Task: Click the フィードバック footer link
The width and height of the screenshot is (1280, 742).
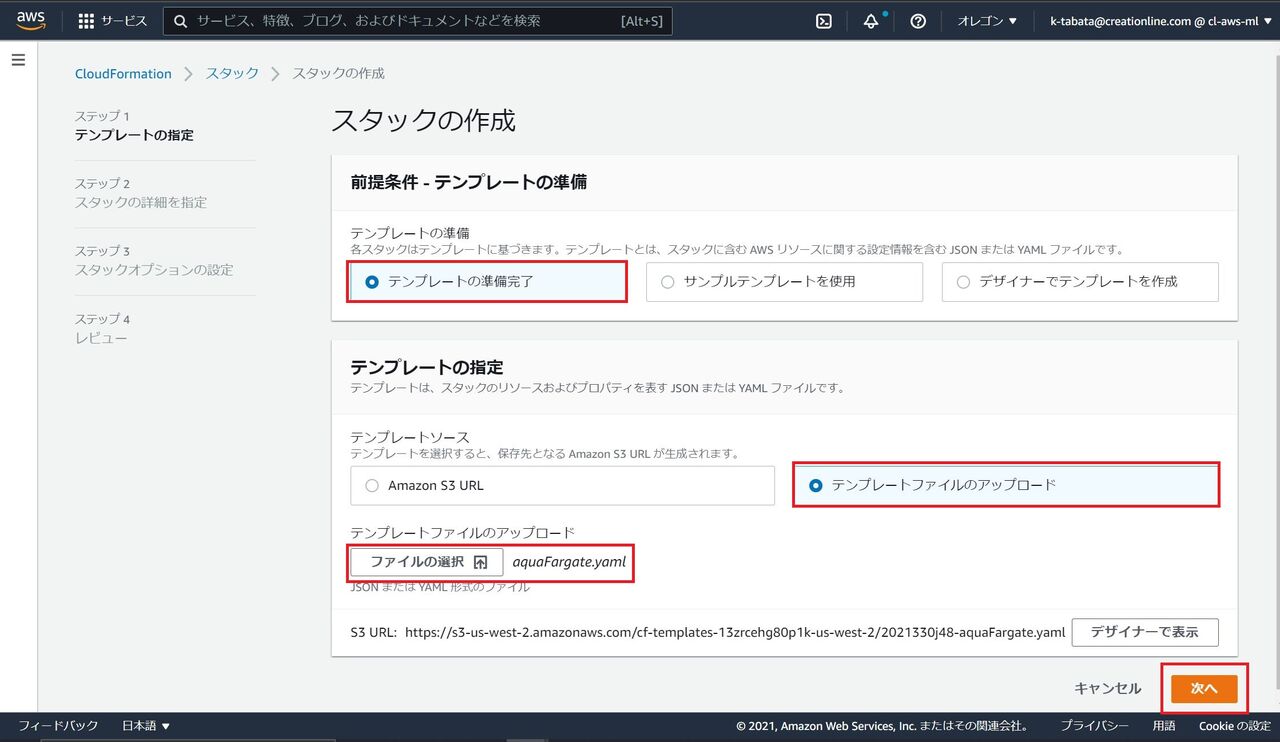Action: [58, 726]
